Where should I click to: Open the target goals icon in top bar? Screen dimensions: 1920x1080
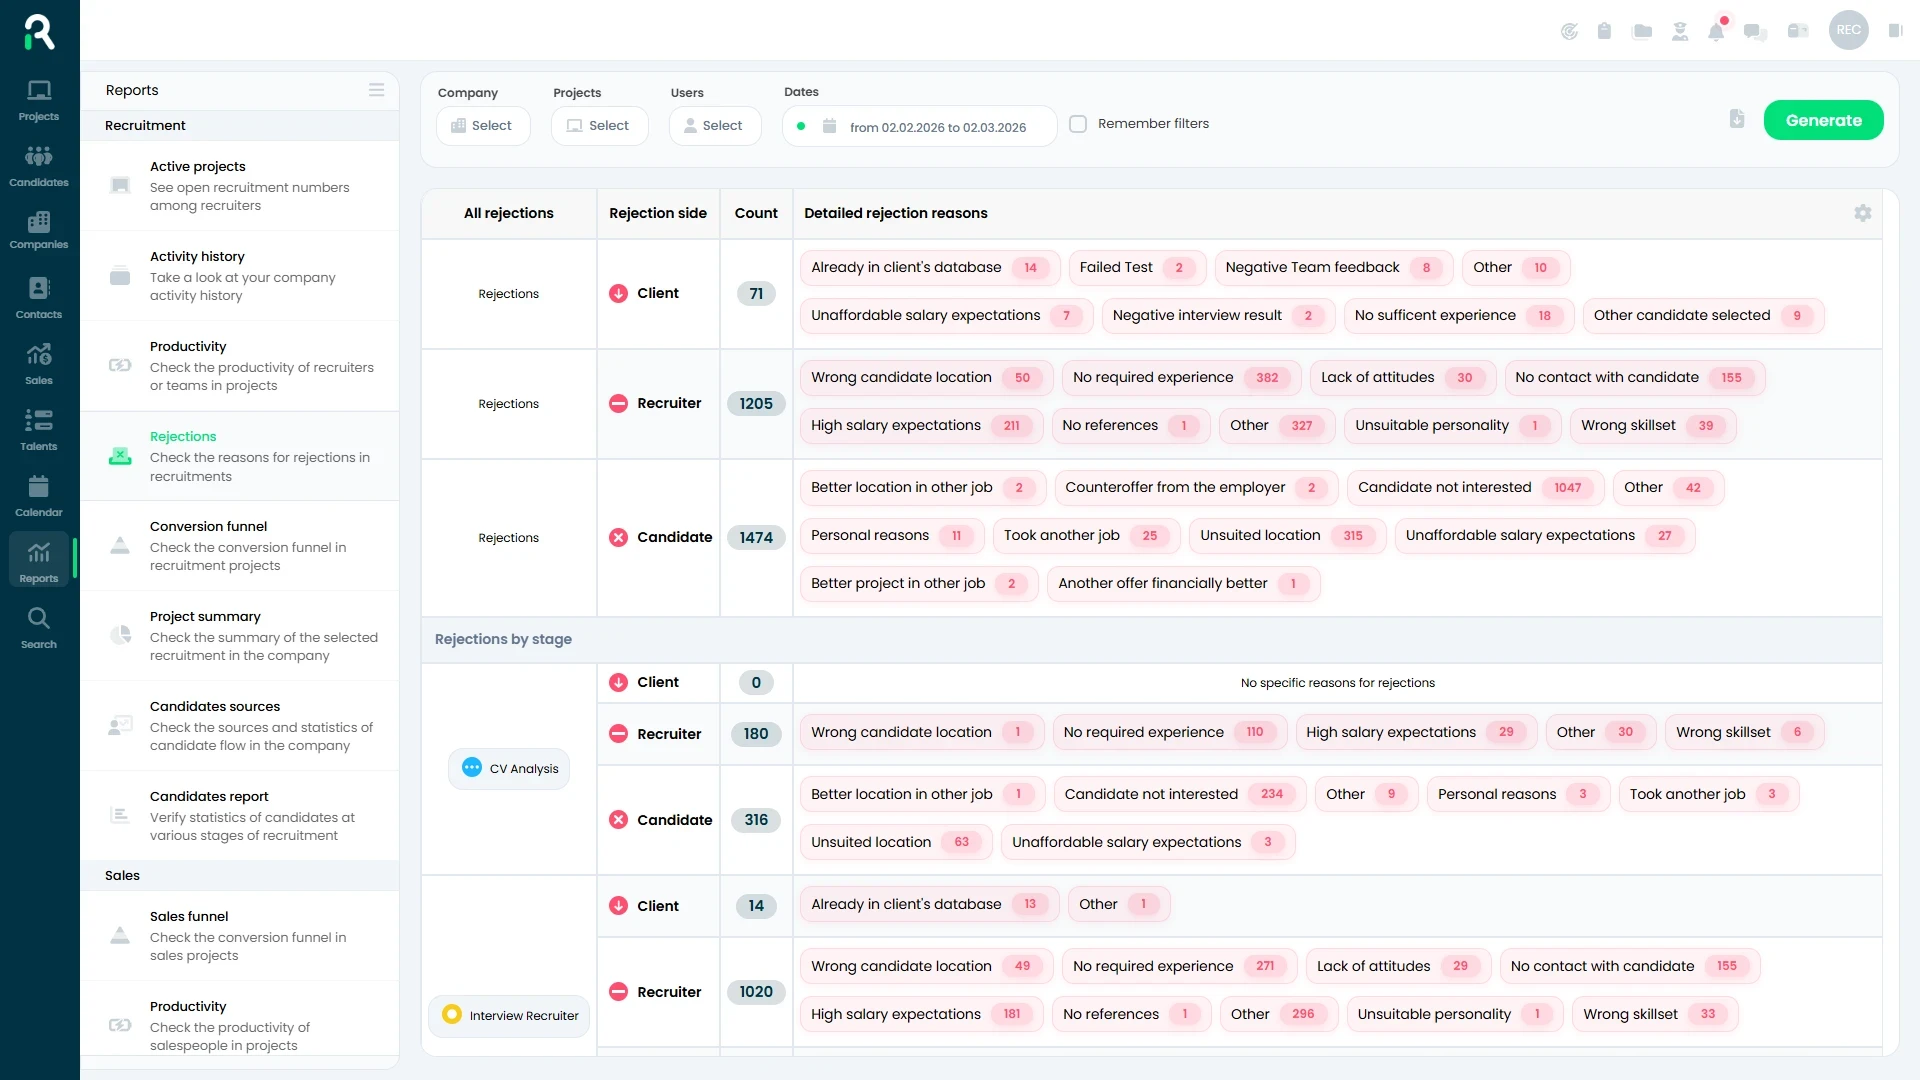(x=1569, y=31)
